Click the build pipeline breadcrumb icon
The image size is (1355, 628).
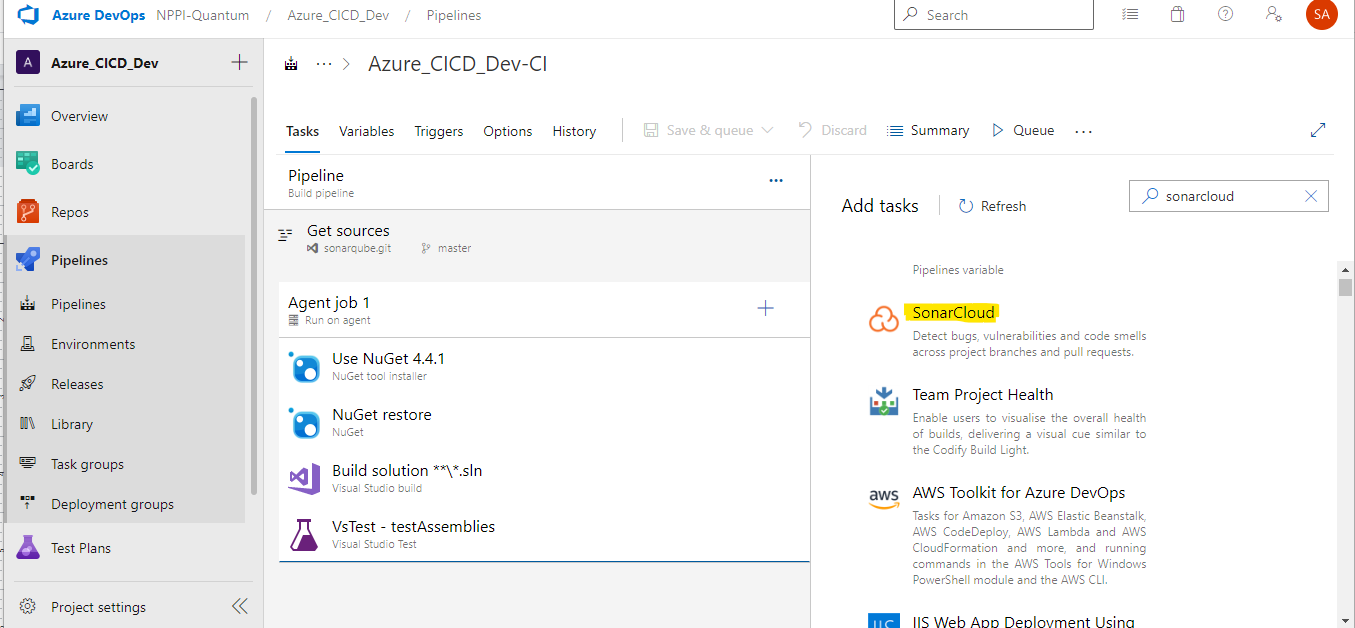pyautogui.click(x=291, y=64)
